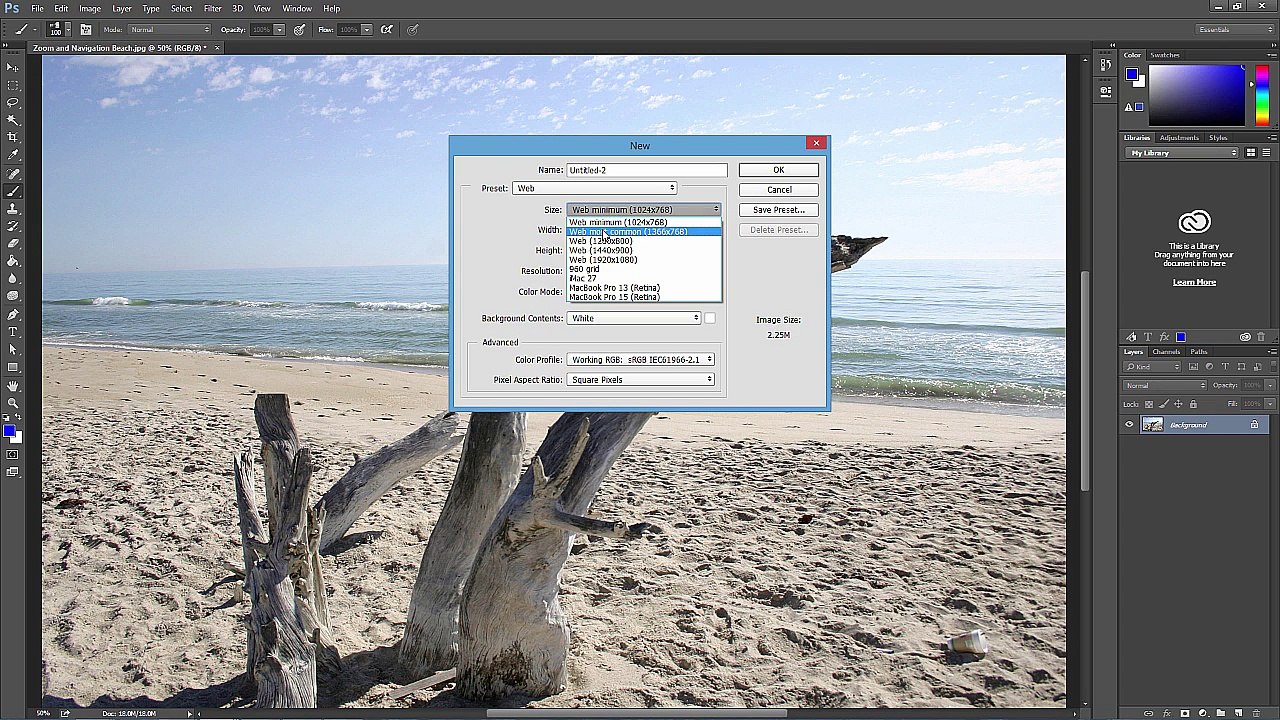Delete library item with trash icon
This screenshot has height=720, width=1280.
(1260, 337)
